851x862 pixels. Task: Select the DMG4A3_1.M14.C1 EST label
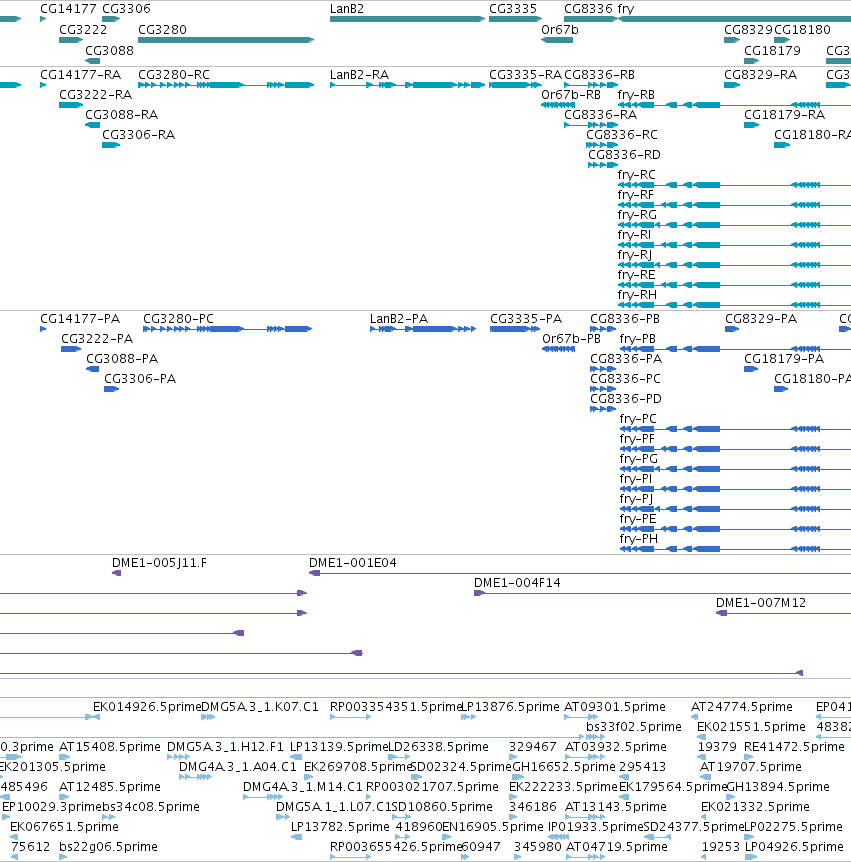click(x=303, y=787)
